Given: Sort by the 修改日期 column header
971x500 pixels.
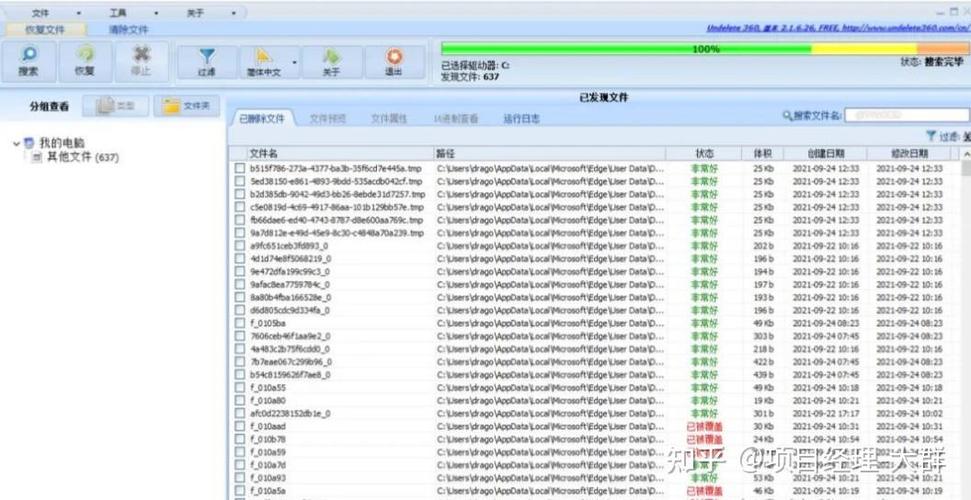Looking at the screenshot, I should [911, 153].
